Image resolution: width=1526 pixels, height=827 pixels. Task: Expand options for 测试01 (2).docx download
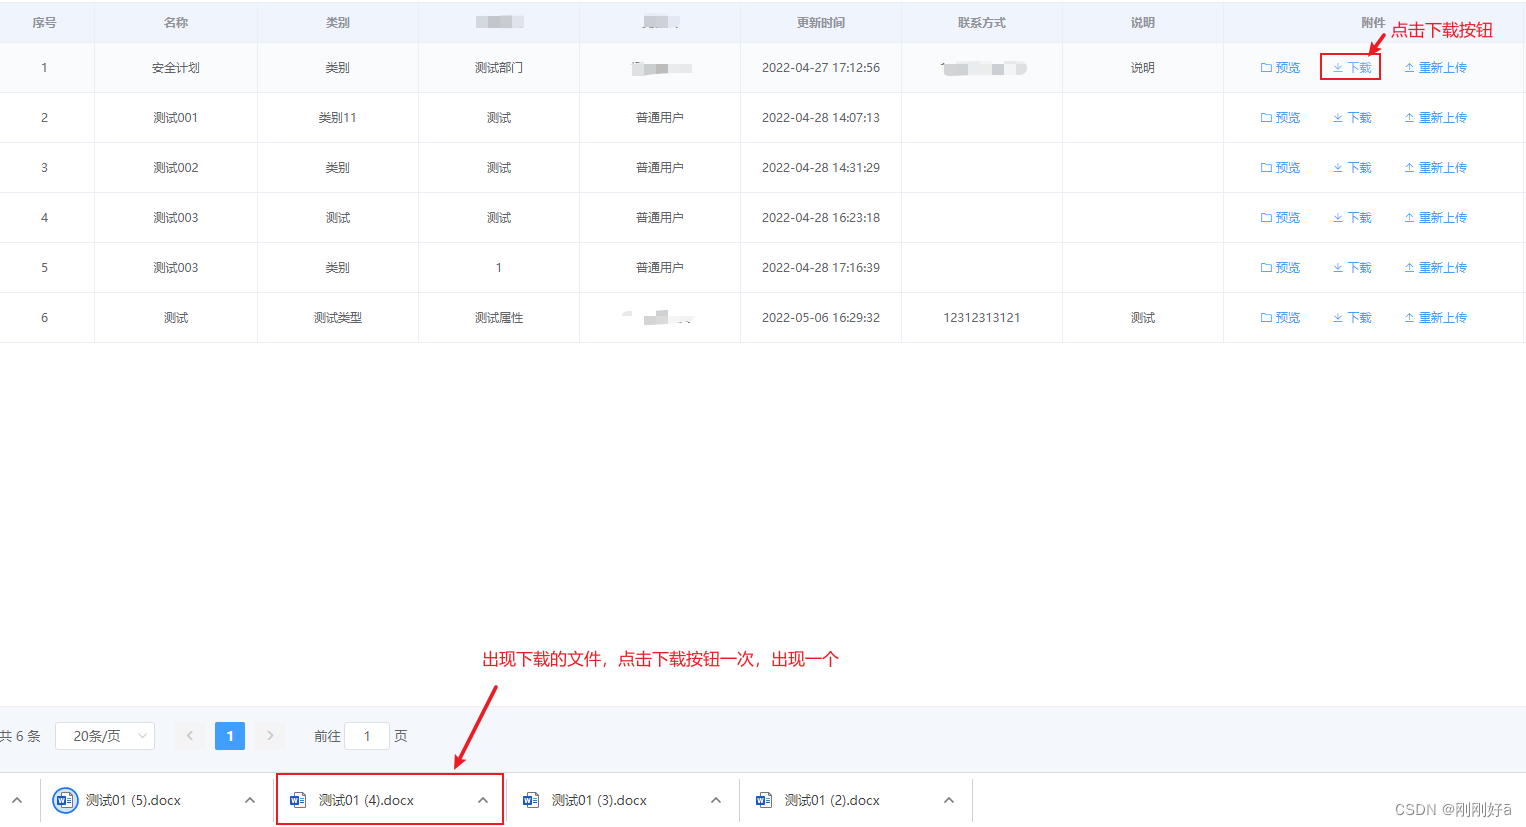pyautogui.click(x=949, y=800)
